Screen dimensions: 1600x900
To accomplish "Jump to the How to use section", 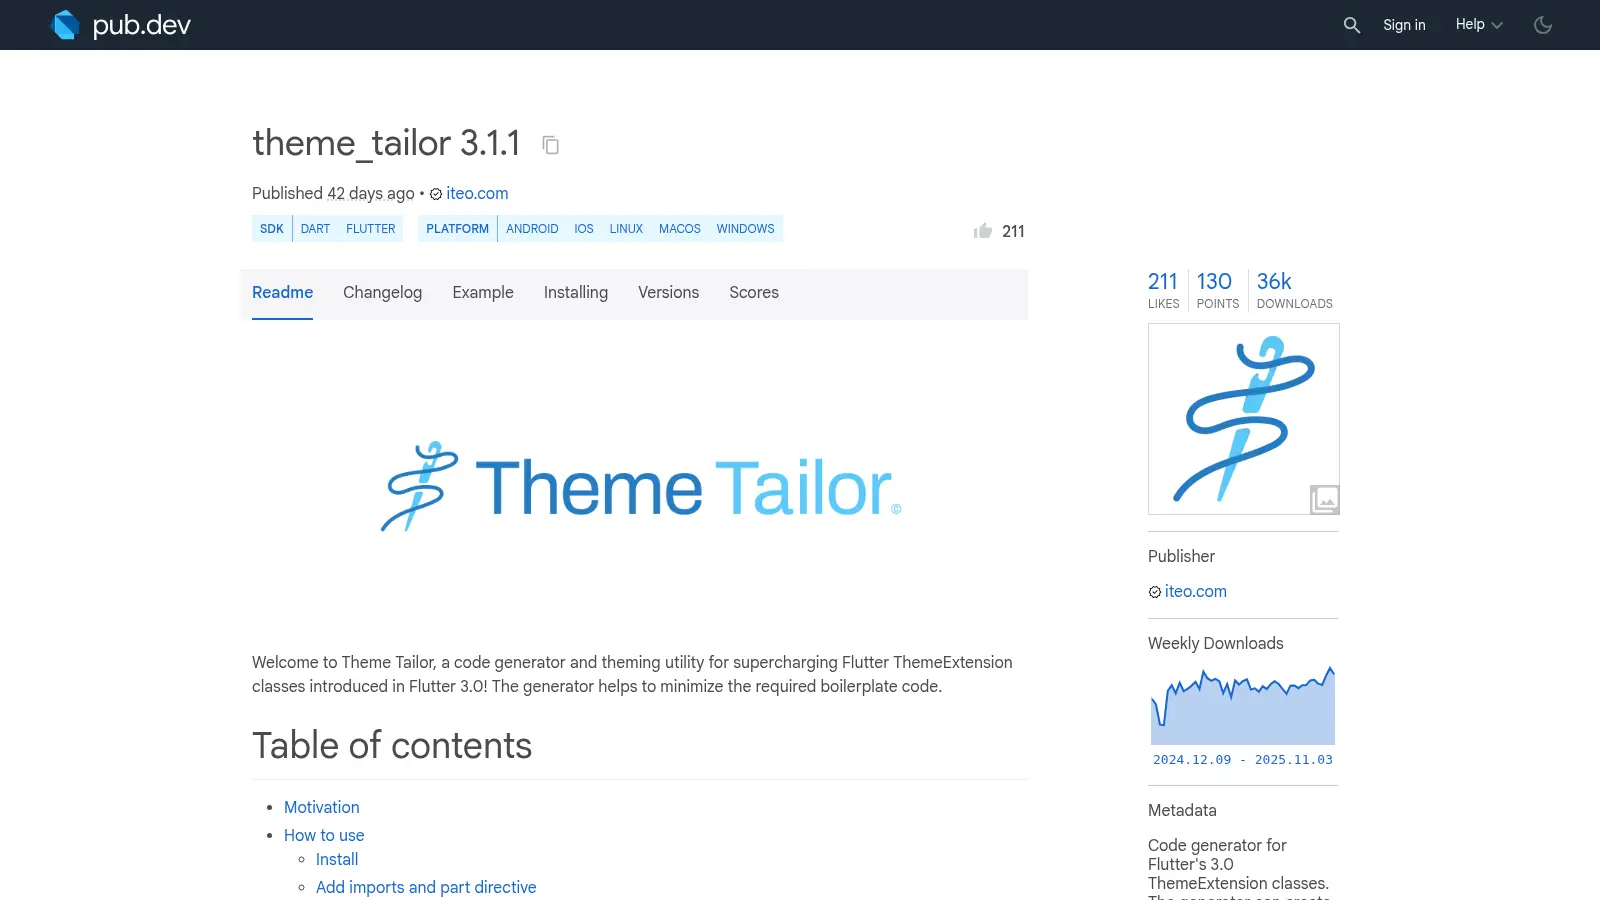I will (x=324, y=835).
